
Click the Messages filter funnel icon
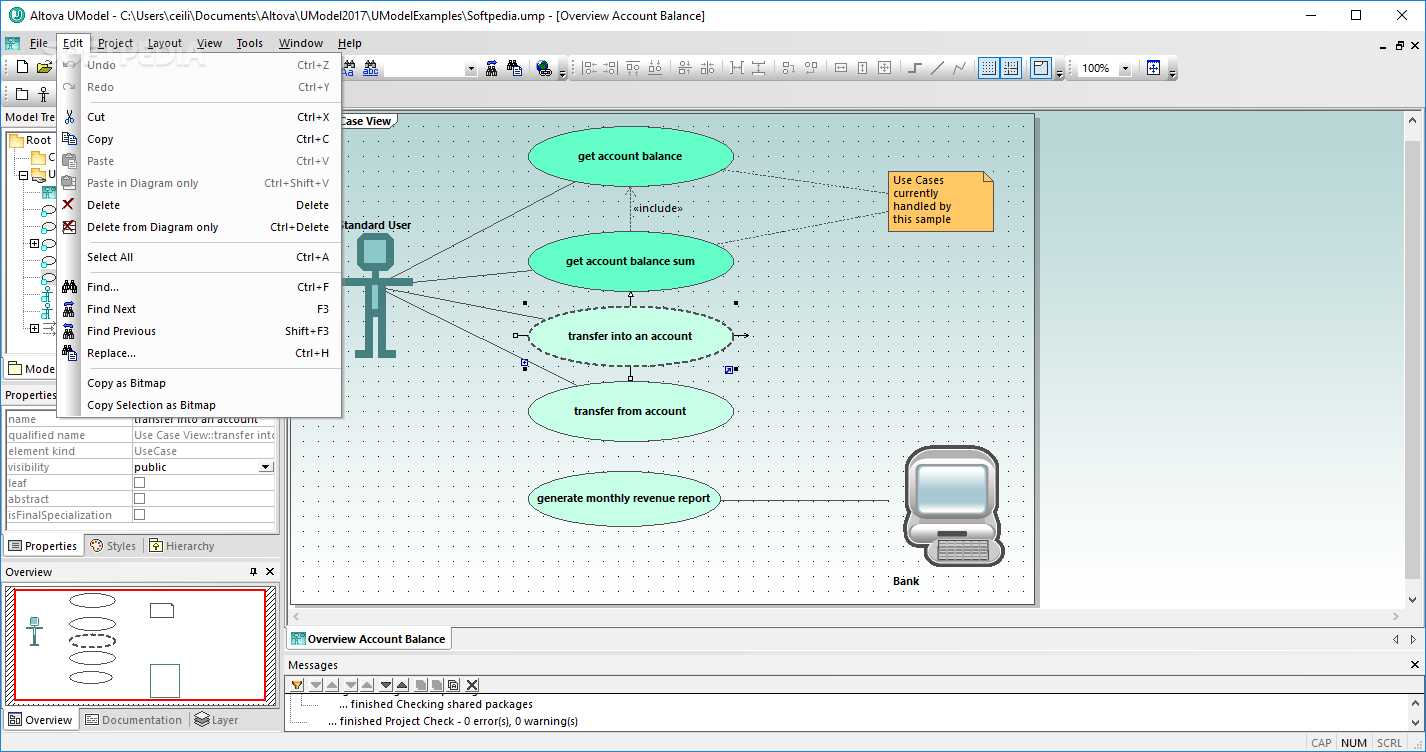click(297, 685)
